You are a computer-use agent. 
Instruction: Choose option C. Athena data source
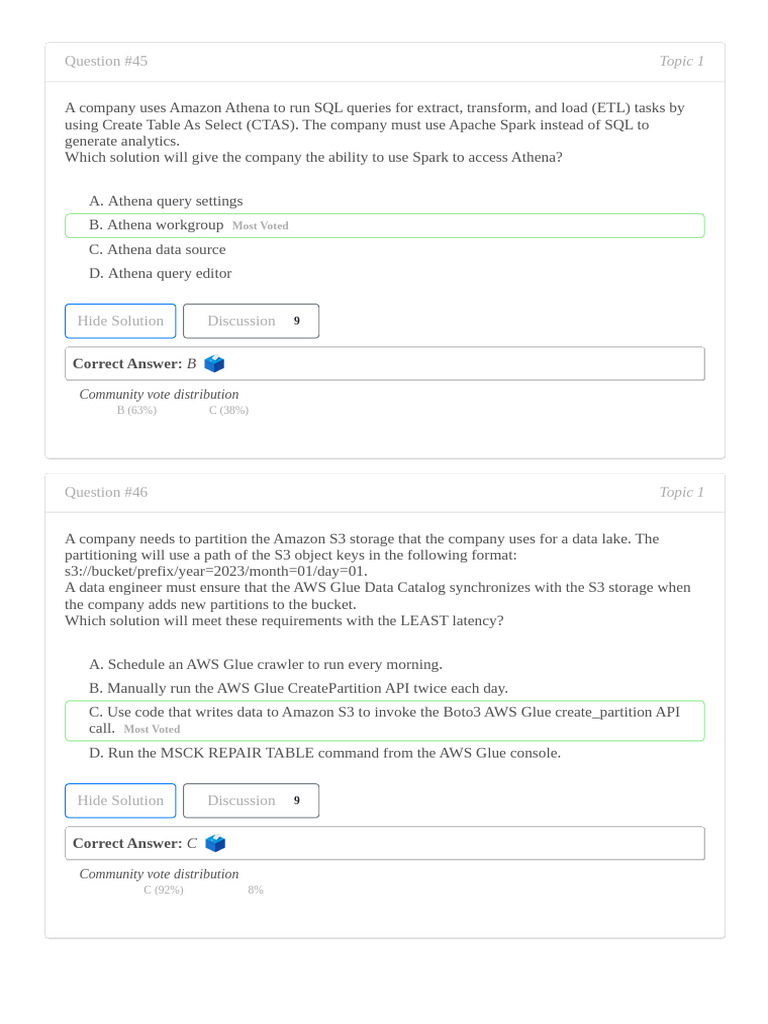click(x=158, y=249)
